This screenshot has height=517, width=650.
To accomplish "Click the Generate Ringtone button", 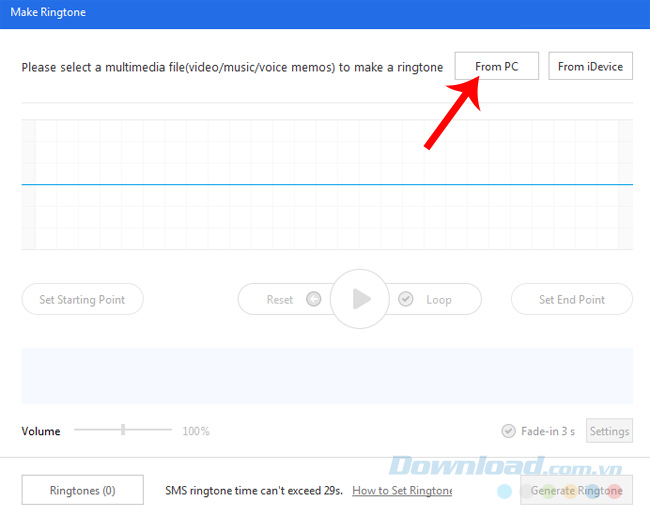I will [576, 490].
